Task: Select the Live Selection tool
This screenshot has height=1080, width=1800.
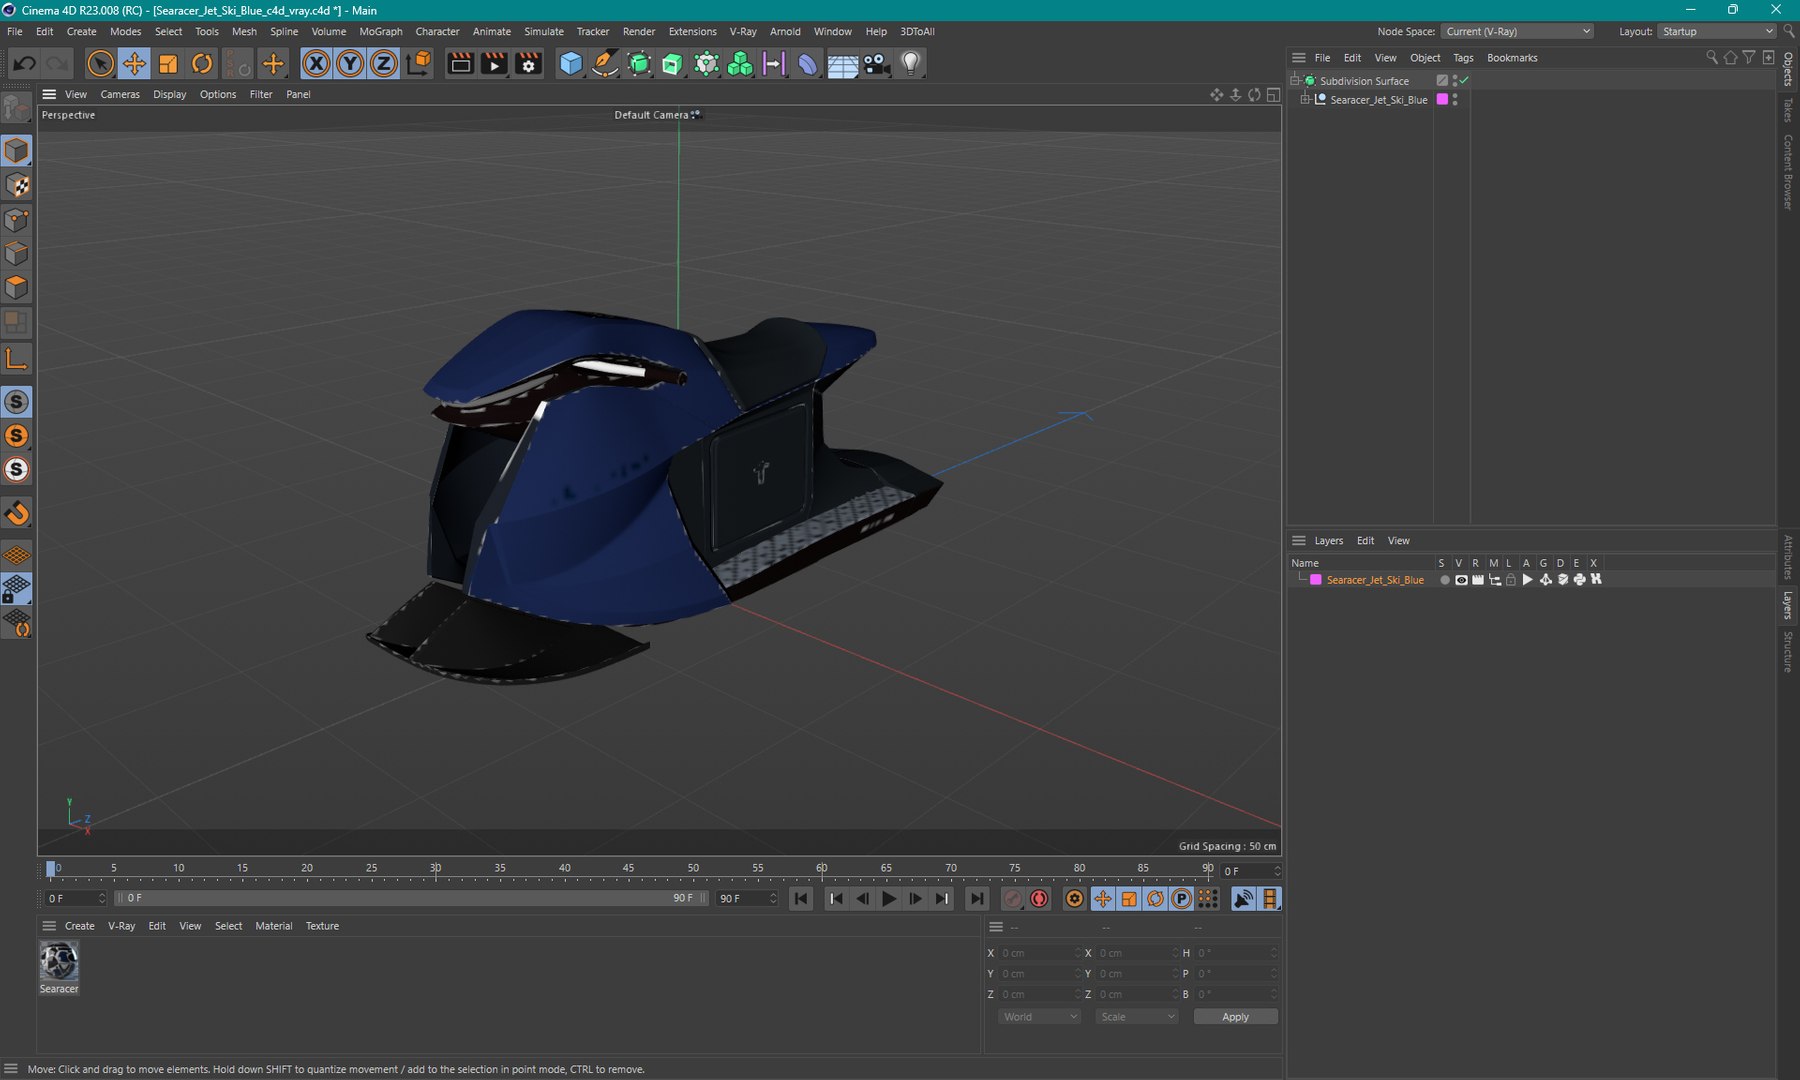Action: click(100, 64)
